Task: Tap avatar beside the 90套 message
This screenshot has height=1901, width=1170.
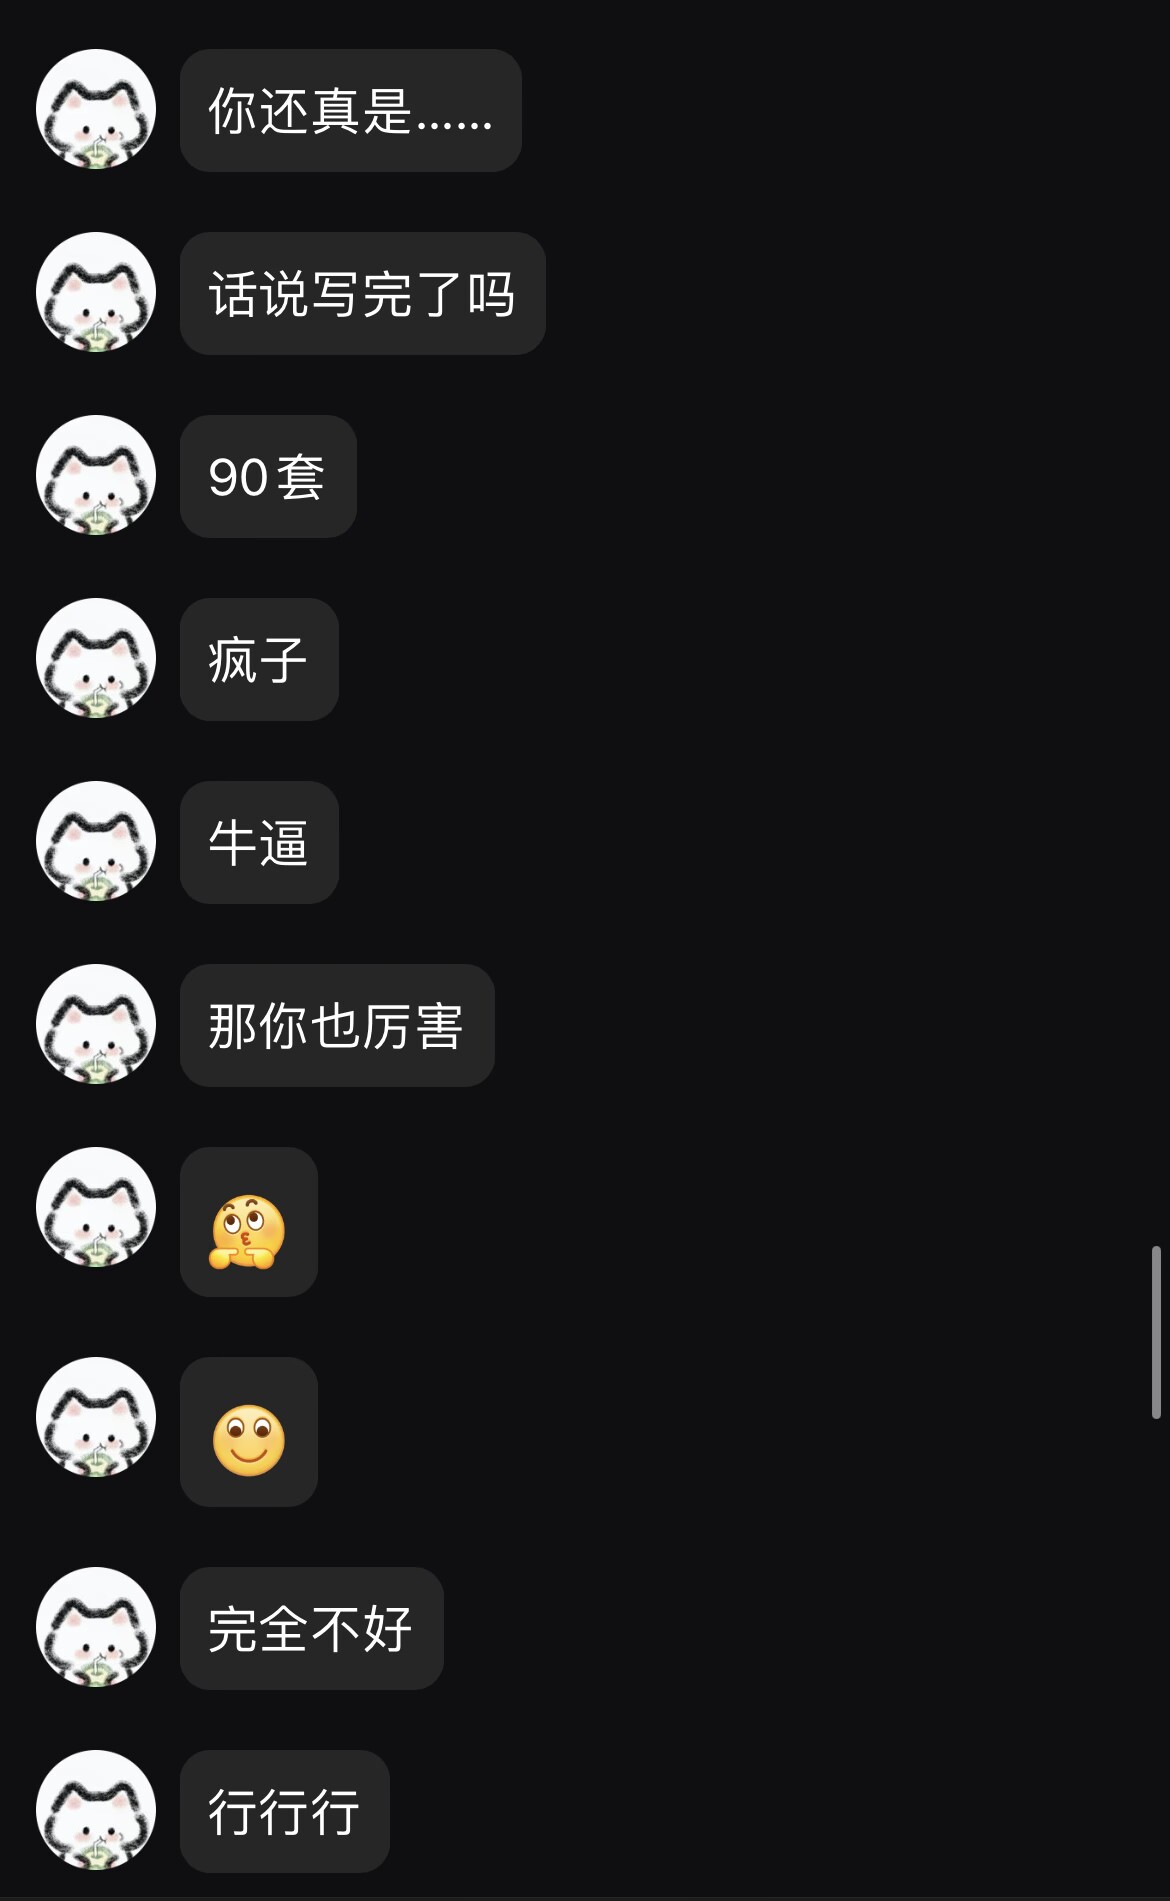Action: pyautogui.click(x=96, y=475)
